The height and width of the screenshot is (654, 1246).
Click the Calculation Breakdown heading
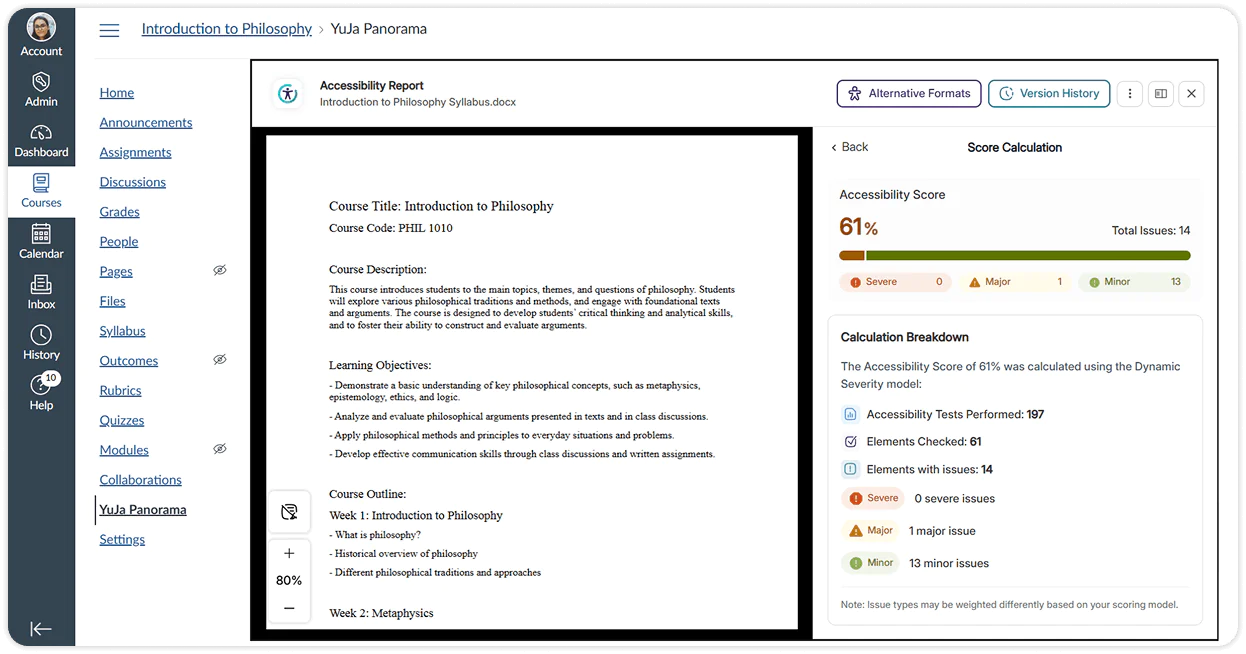(x=905, y=338)
